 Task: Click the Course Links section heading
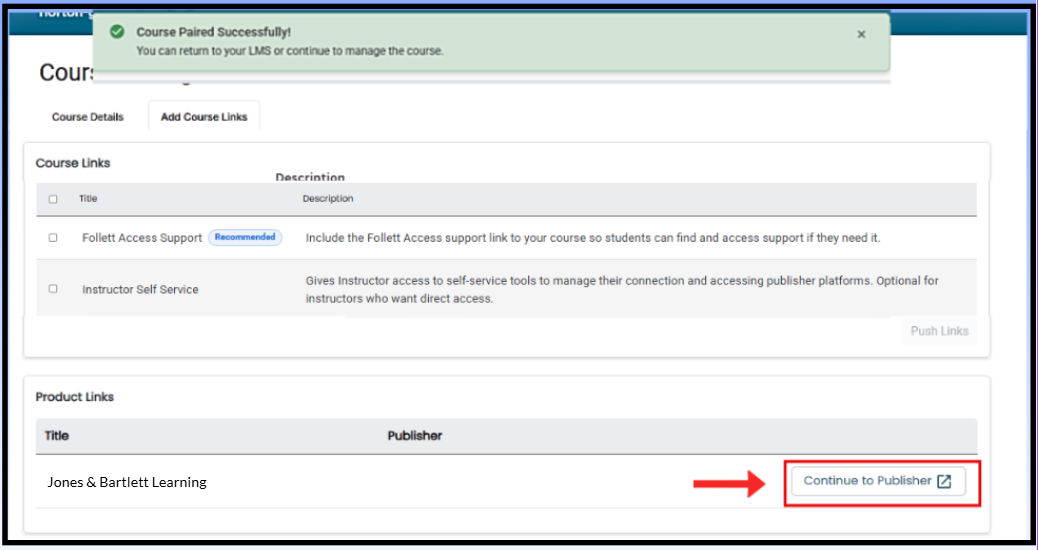pyautogui.click(x=73, y=163)
